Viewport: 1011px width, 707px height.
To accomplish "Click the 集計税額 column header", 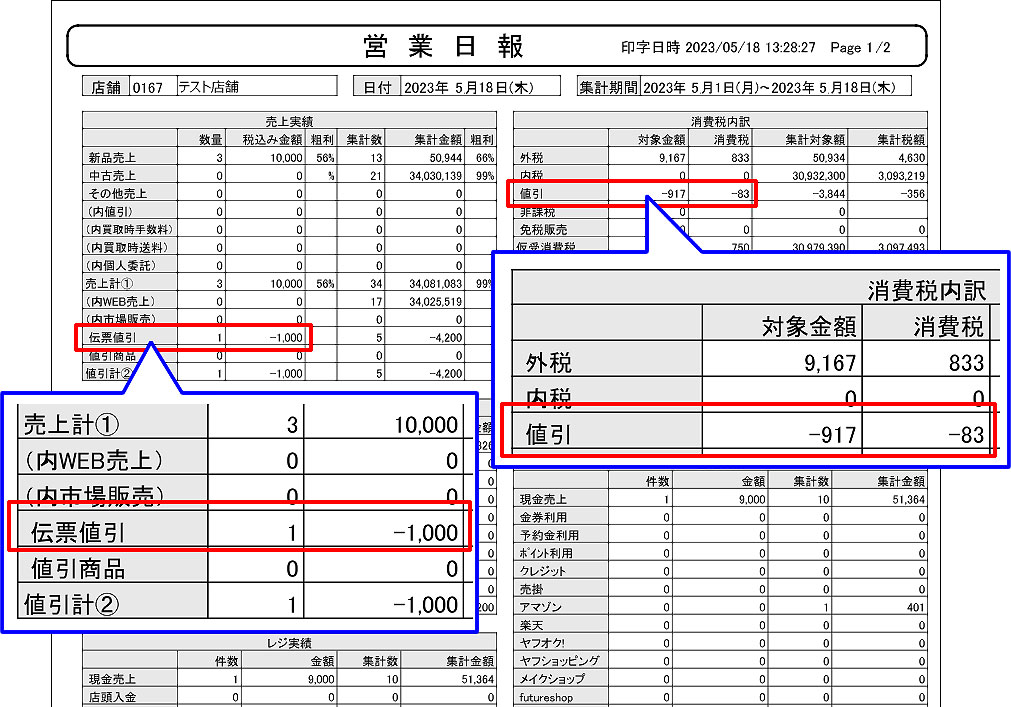I will (901, 139).
